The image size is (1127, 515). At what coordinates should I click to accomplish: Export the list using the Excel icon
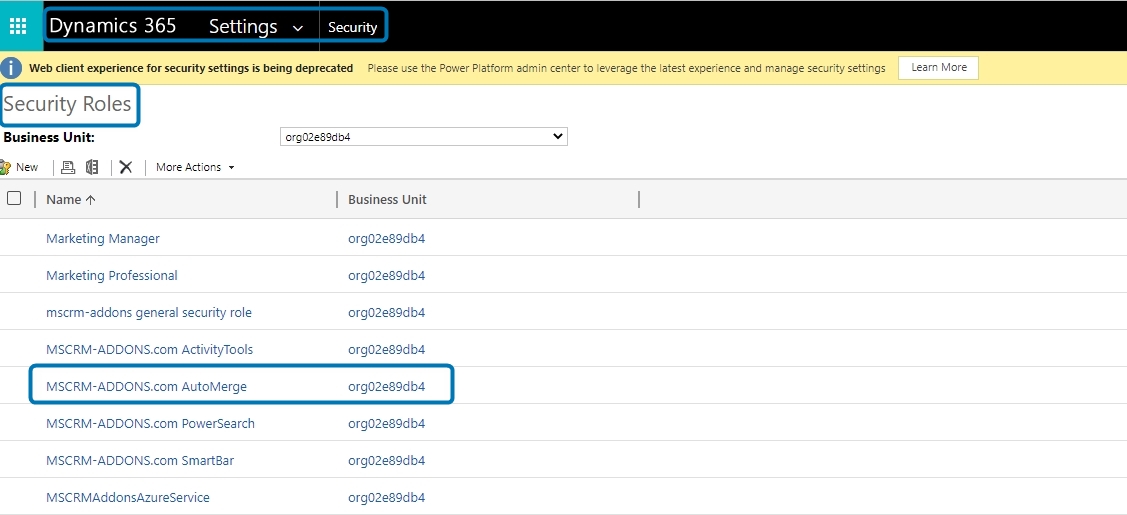coord(92,167)
